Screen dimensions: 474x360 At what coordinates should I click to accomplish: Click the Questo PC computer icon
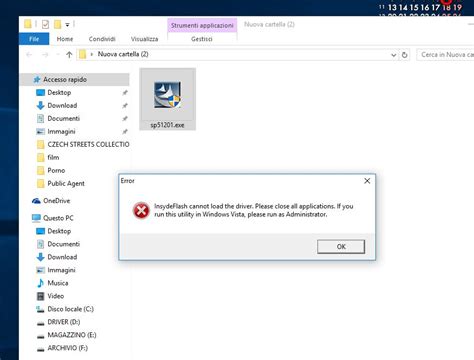36,218
